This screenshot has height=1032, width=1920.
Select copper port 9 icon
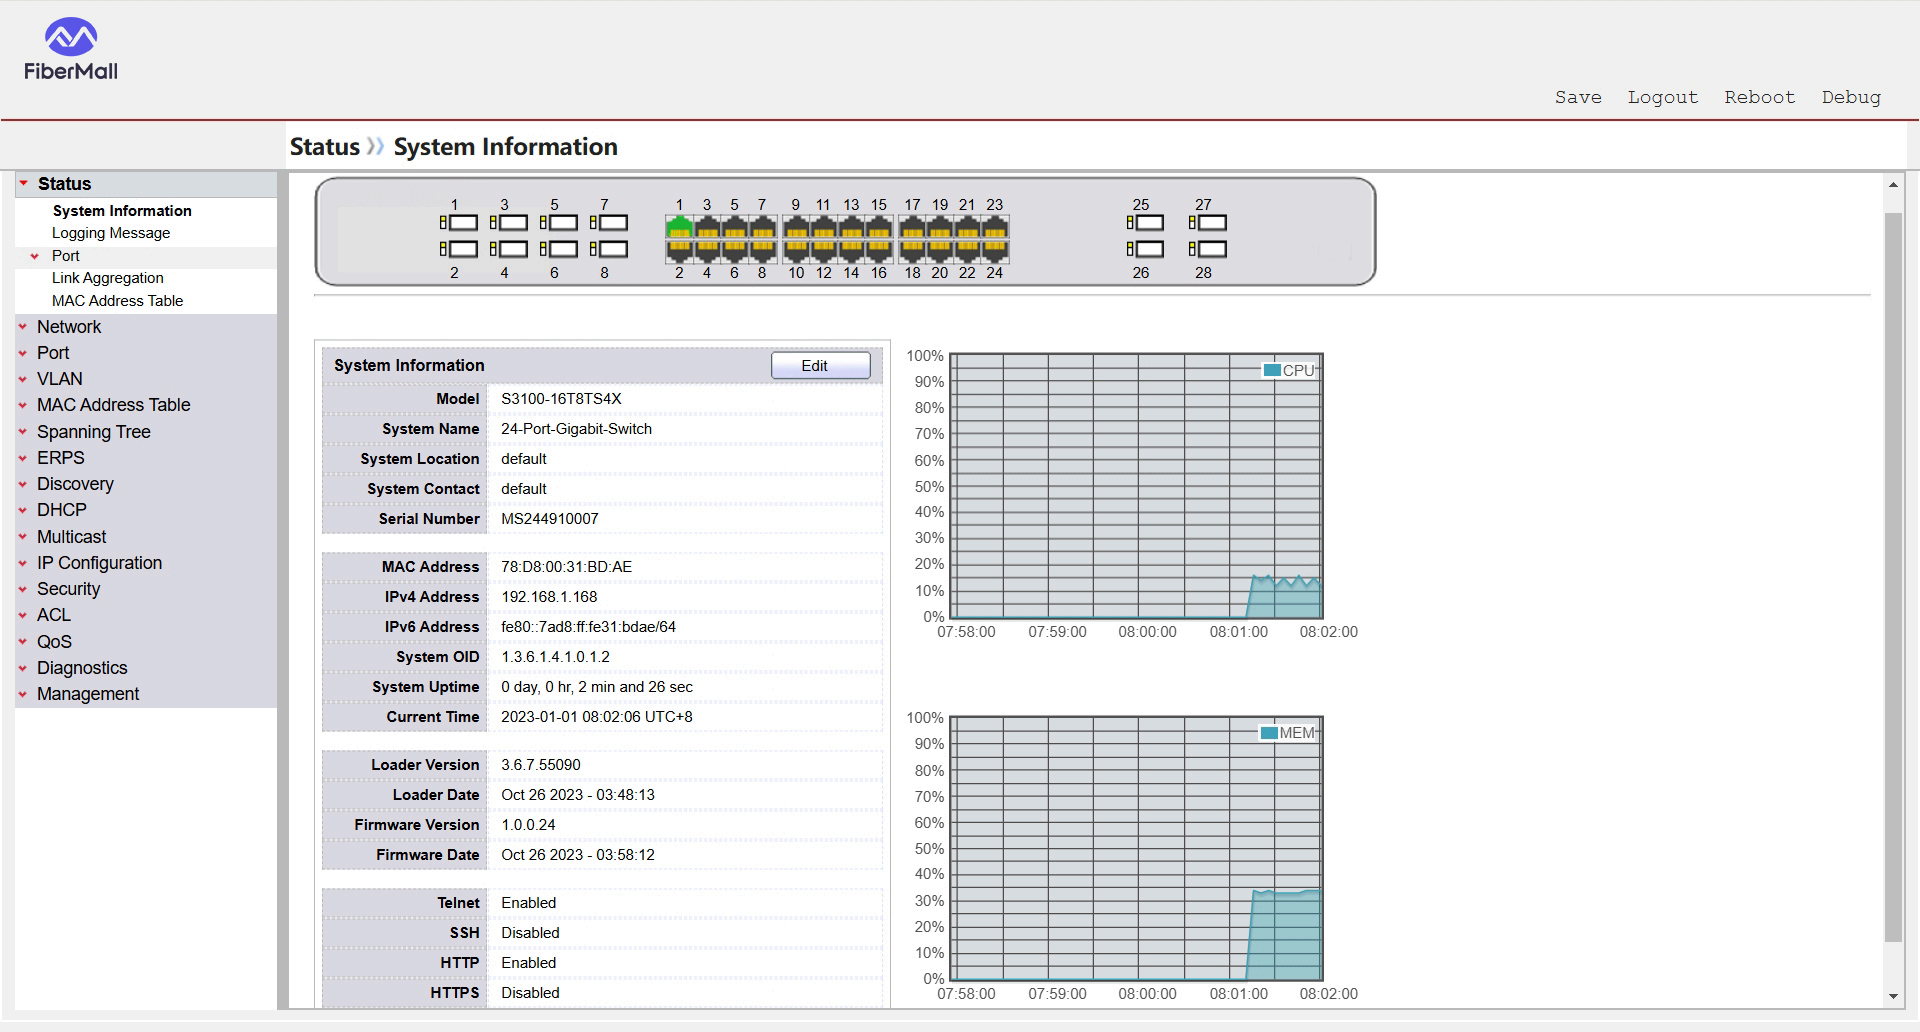[x=796, y=227]
